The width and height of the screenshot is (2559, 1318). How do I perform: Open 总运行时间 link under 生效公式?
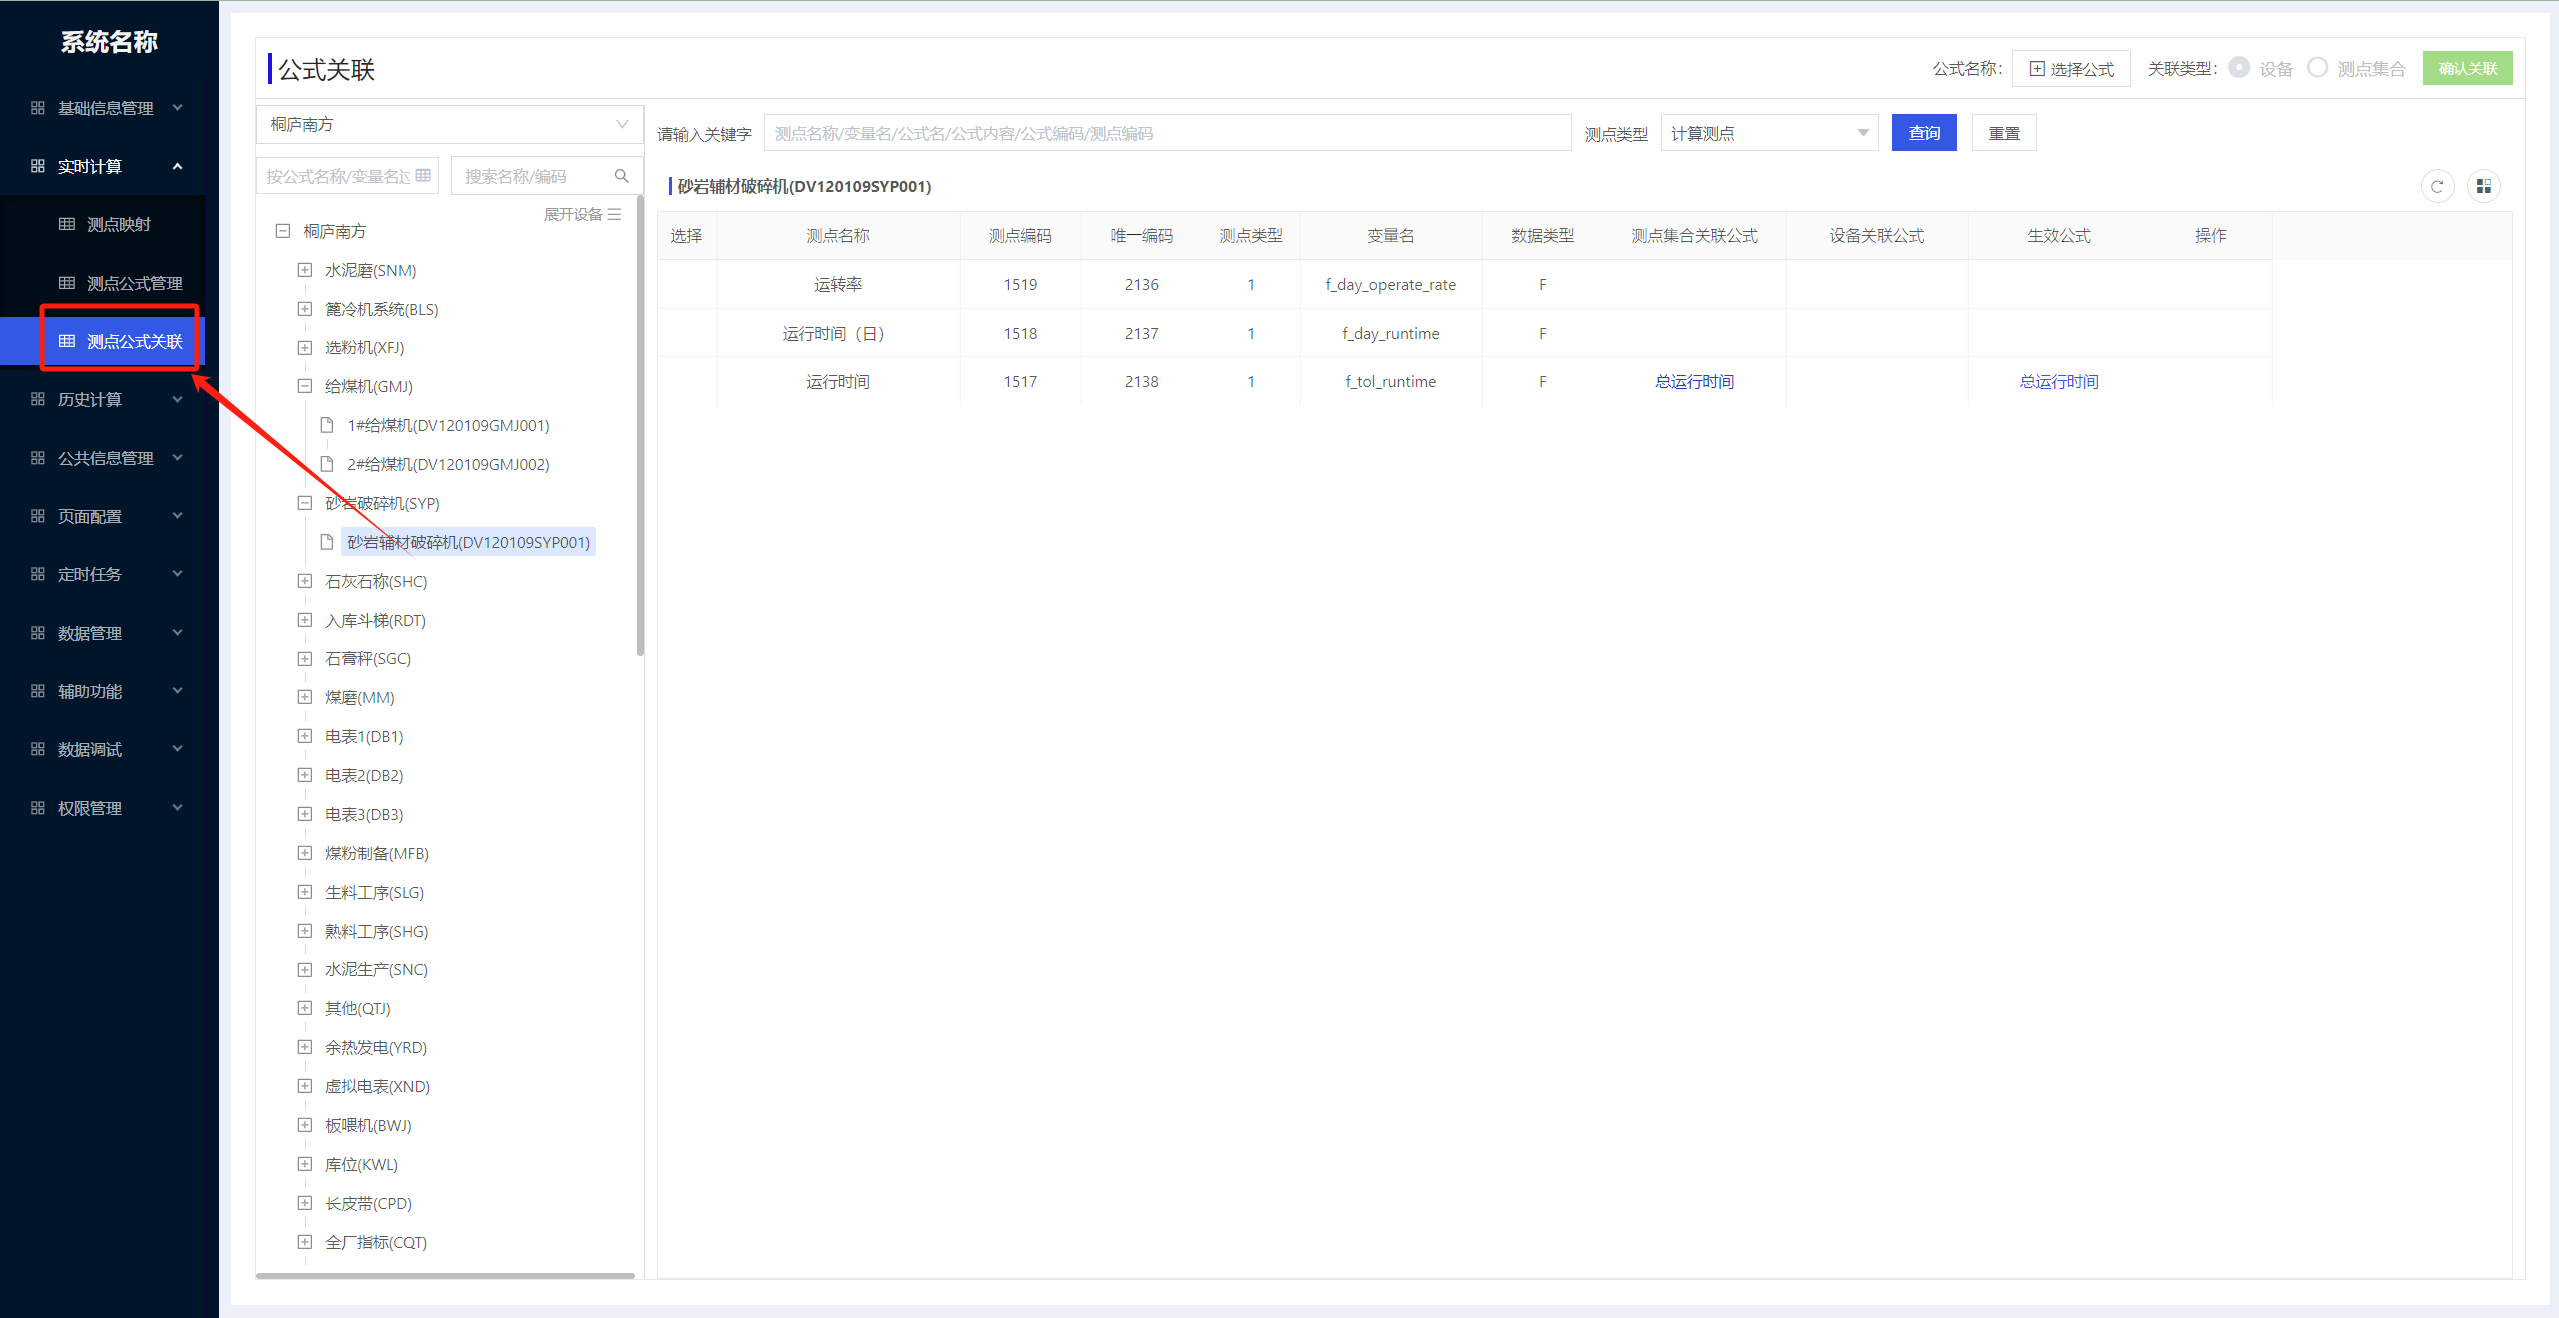(x=2059, y=381)
